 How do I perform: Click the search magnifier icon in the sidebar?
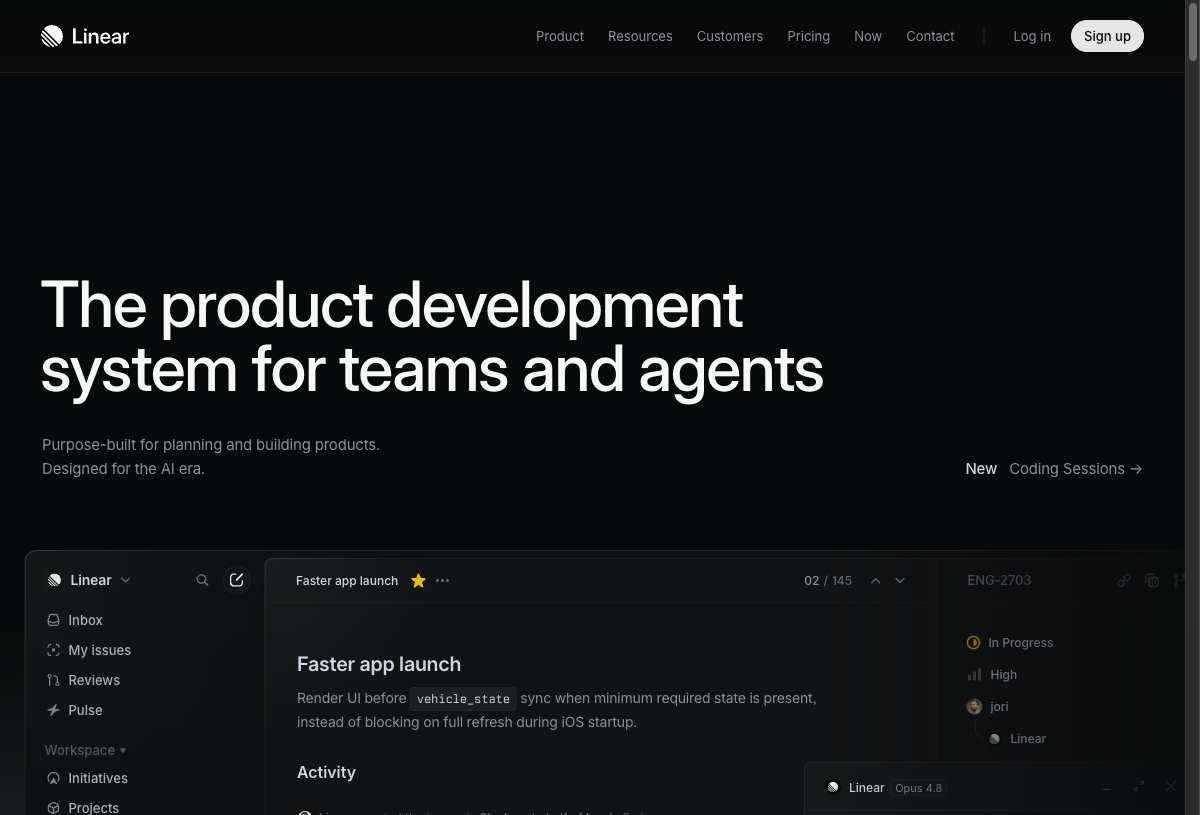(202, 580)
